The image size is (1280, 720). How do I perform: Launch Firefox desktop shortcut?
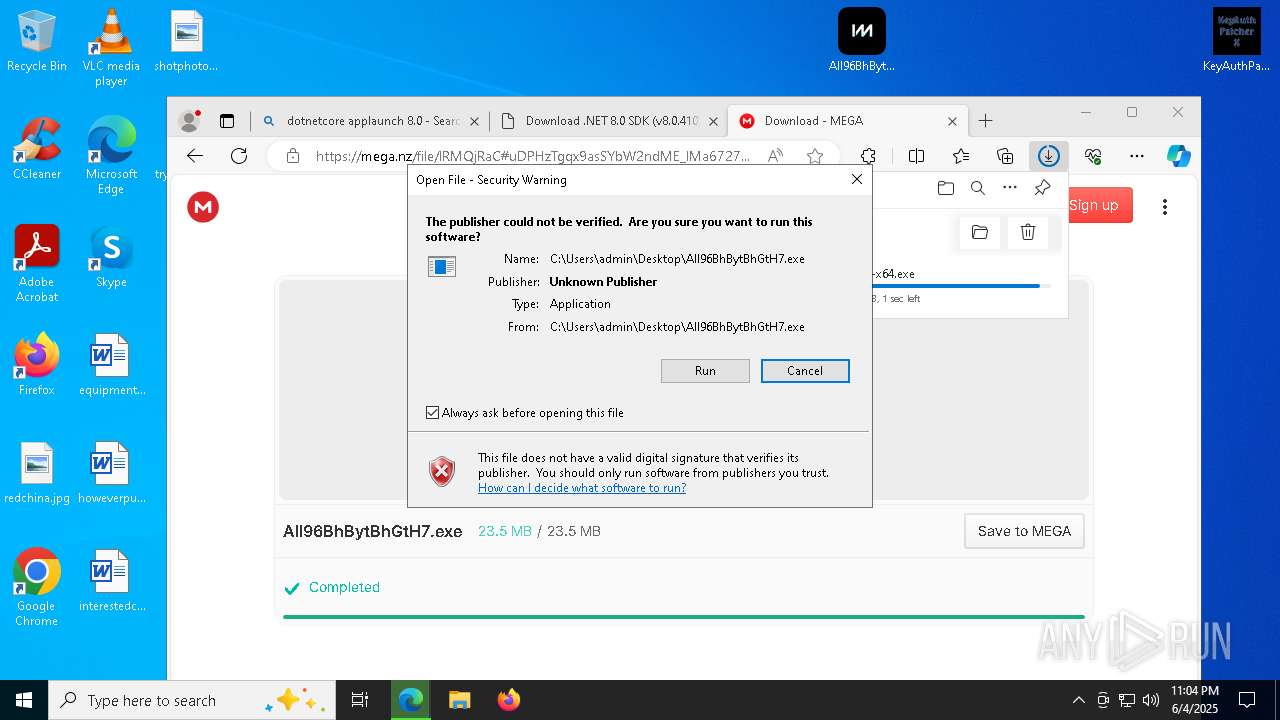pyautogui.click(x=37, y=366)
